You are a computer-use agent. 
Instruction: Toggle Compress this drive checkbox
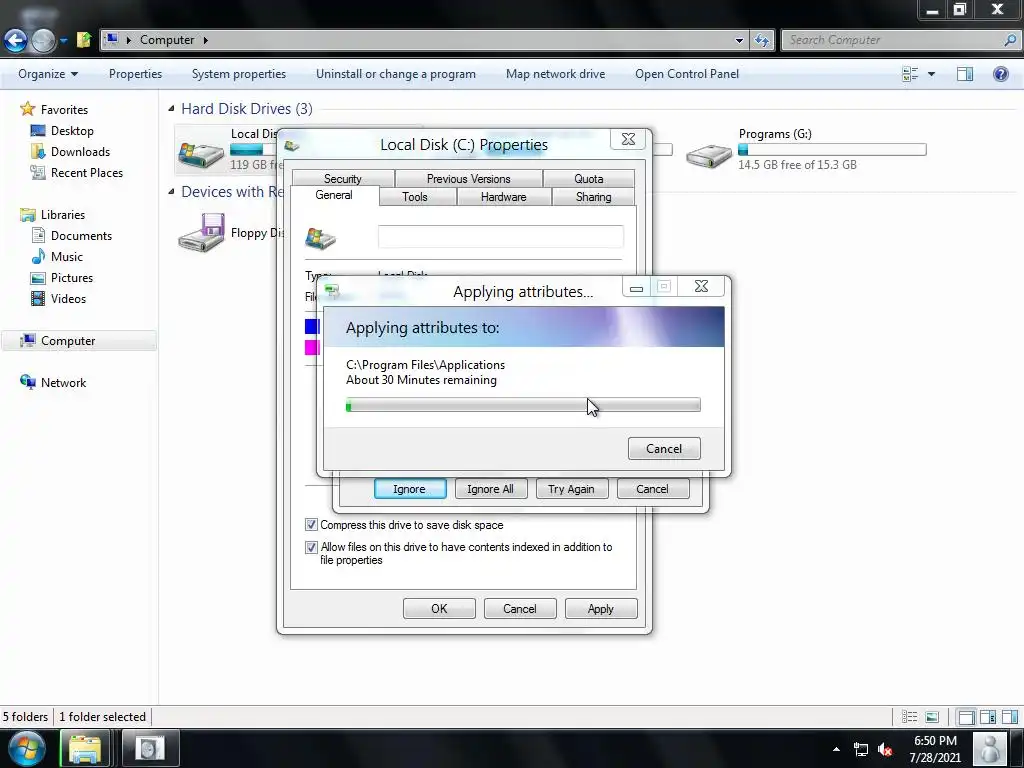click(312, 524)
